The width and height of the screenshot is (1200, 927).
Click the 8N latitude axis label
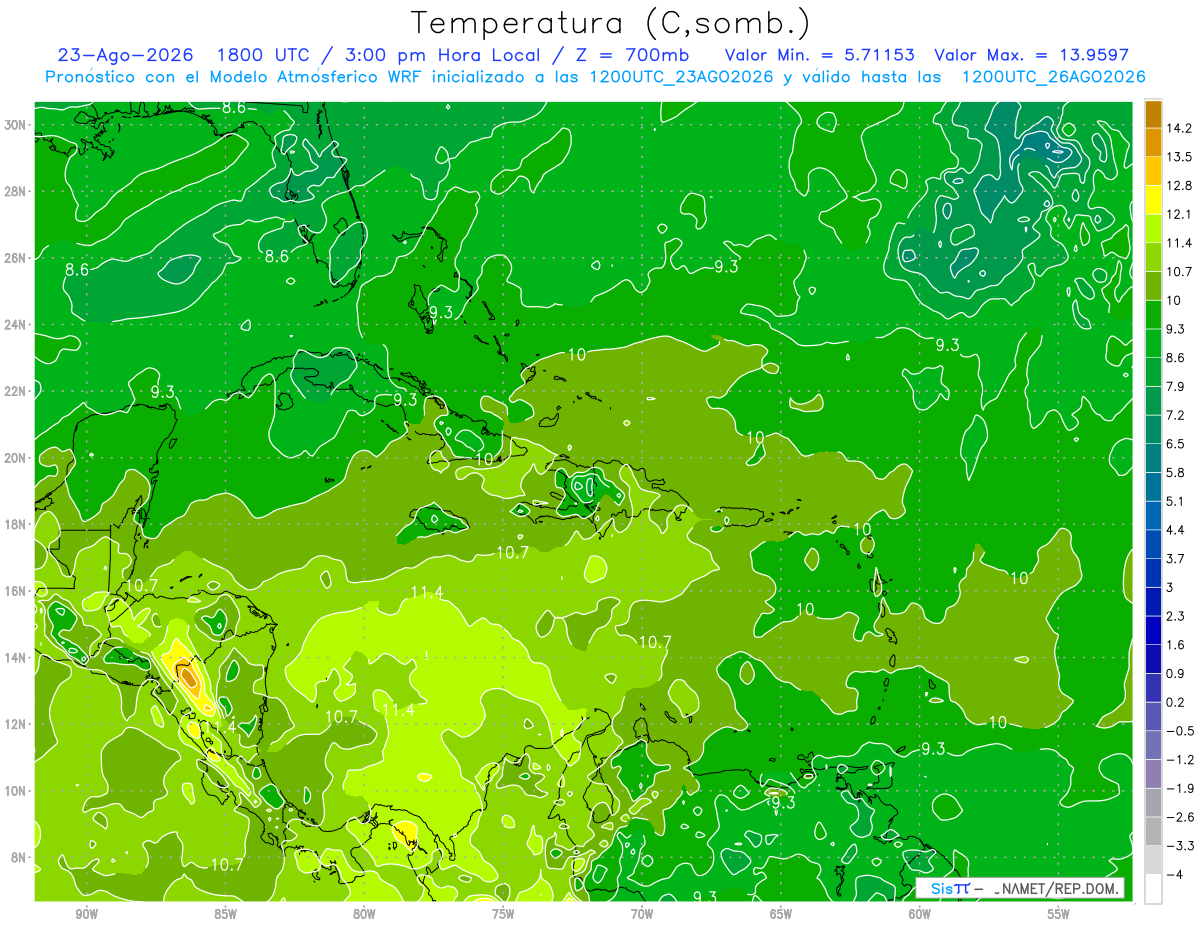[20, 857]
